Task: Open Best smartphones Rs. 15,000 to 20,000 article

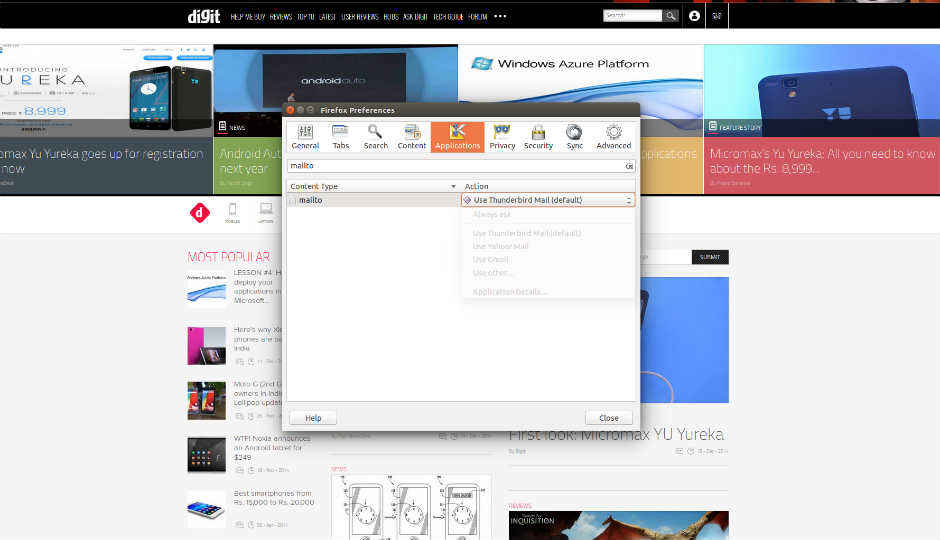Action: tap(273, 498)
